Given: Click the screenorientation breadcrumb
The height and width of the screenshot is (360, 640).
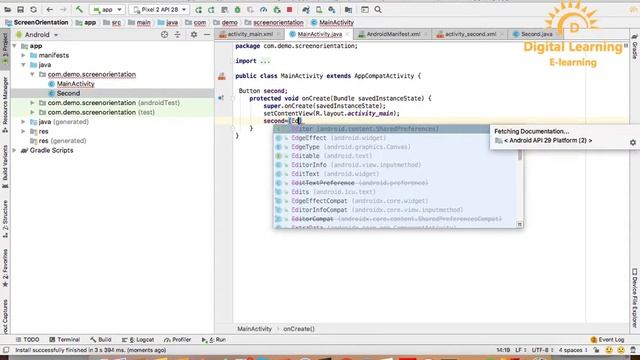Looking at the screenshot, I should point(278,22).
